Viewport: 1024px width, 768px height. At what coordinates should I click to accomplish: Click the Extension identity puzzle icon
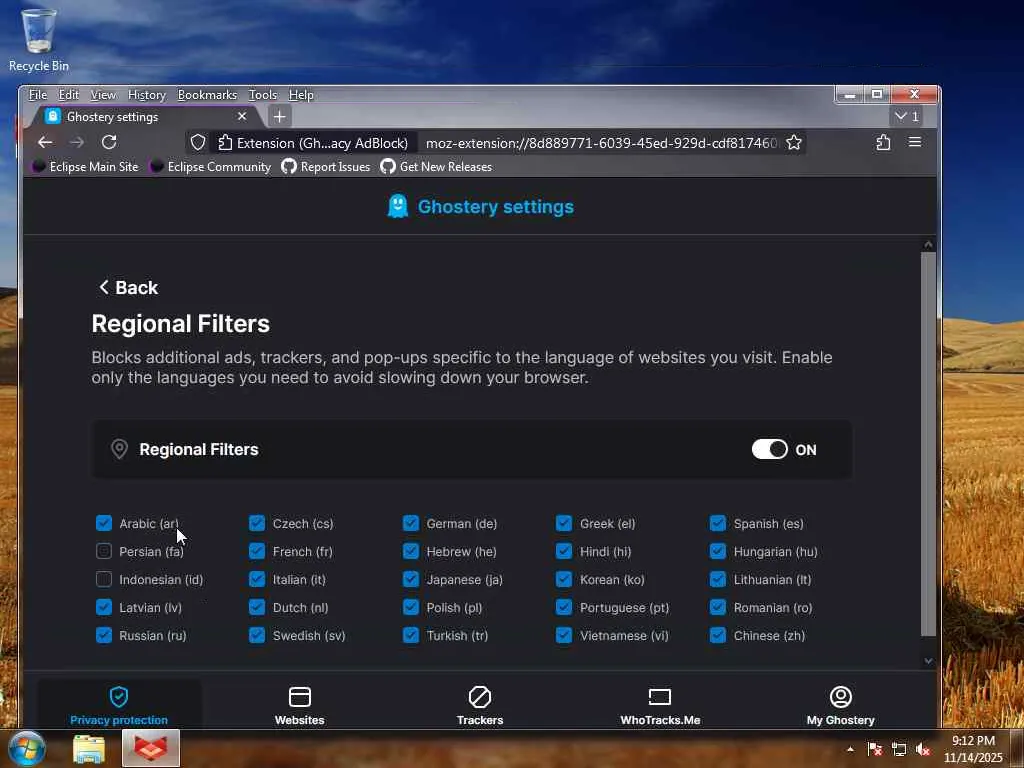225,142
